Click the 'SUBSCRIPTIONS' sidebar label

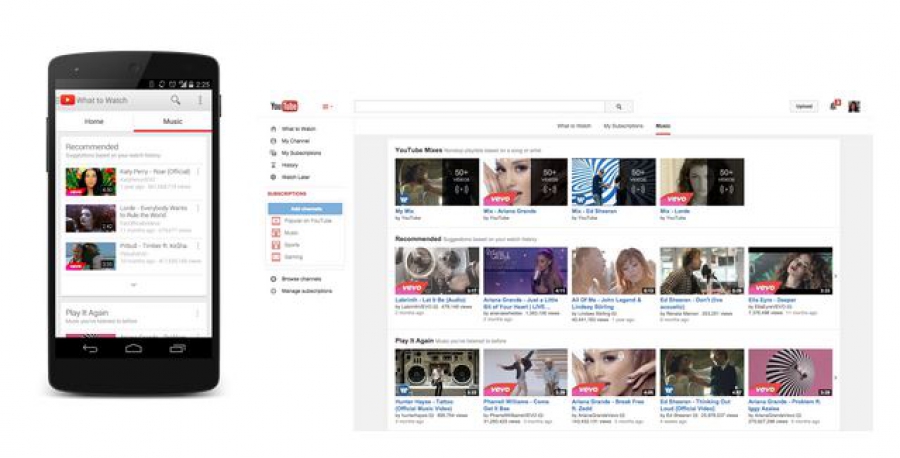point(287,194)
